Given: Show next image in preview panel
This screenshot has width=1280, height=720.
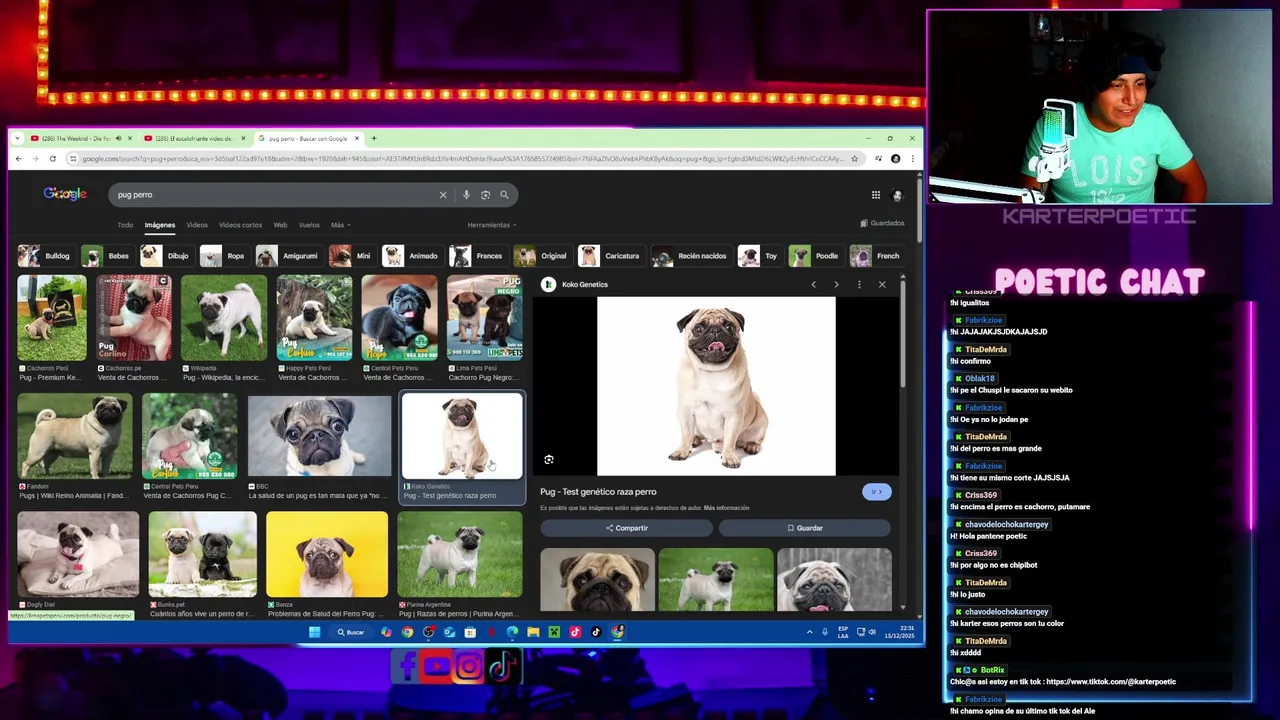Looking at the screenshot, I should (836, 285).
